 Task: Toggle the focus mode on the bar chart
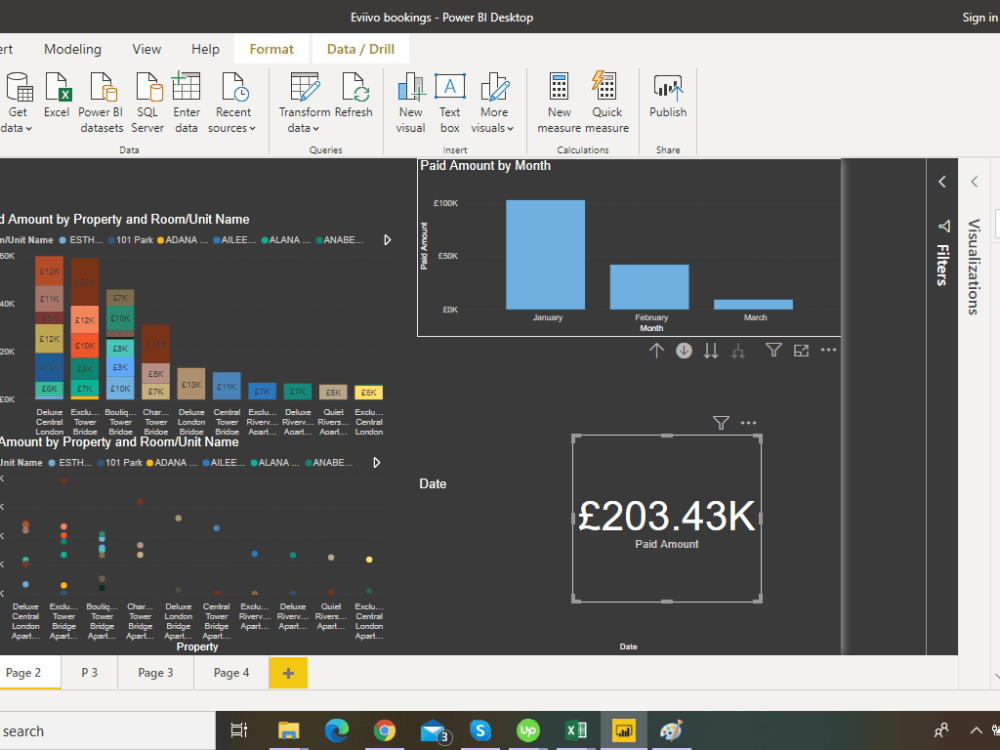[801, 350]
